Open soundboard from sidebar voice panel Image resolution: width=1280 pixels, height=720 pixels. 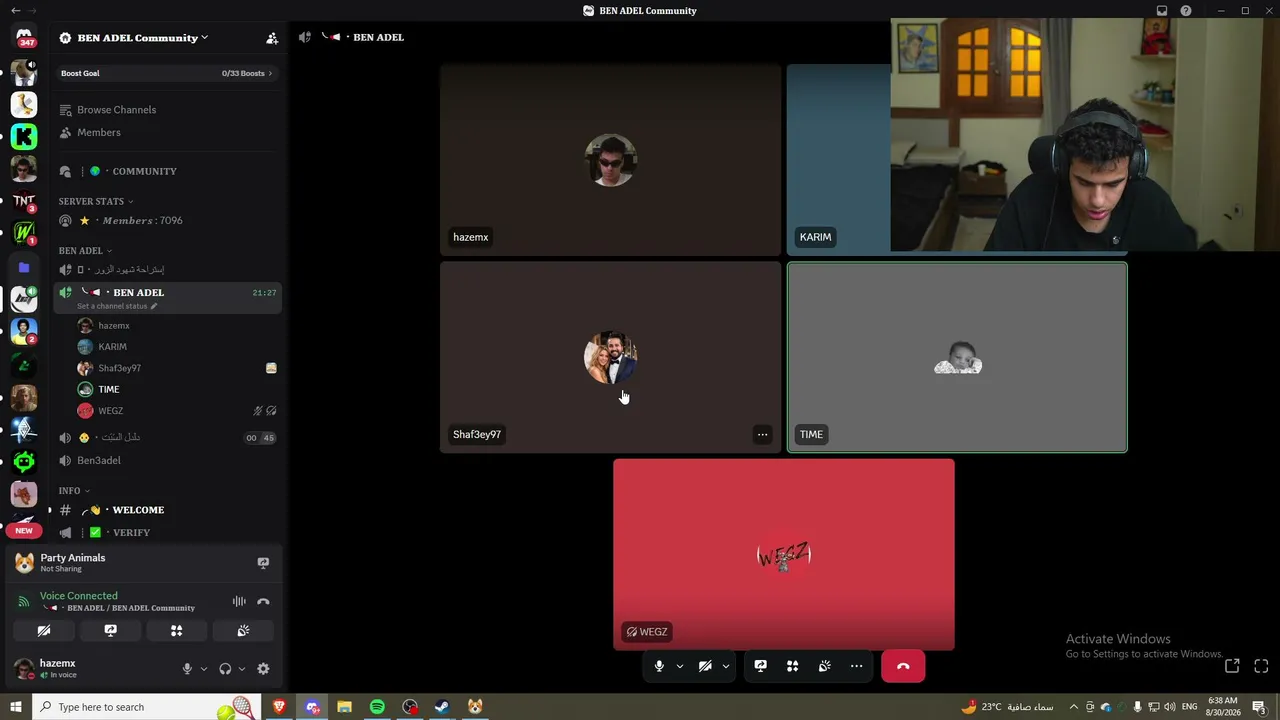point(243,631)
